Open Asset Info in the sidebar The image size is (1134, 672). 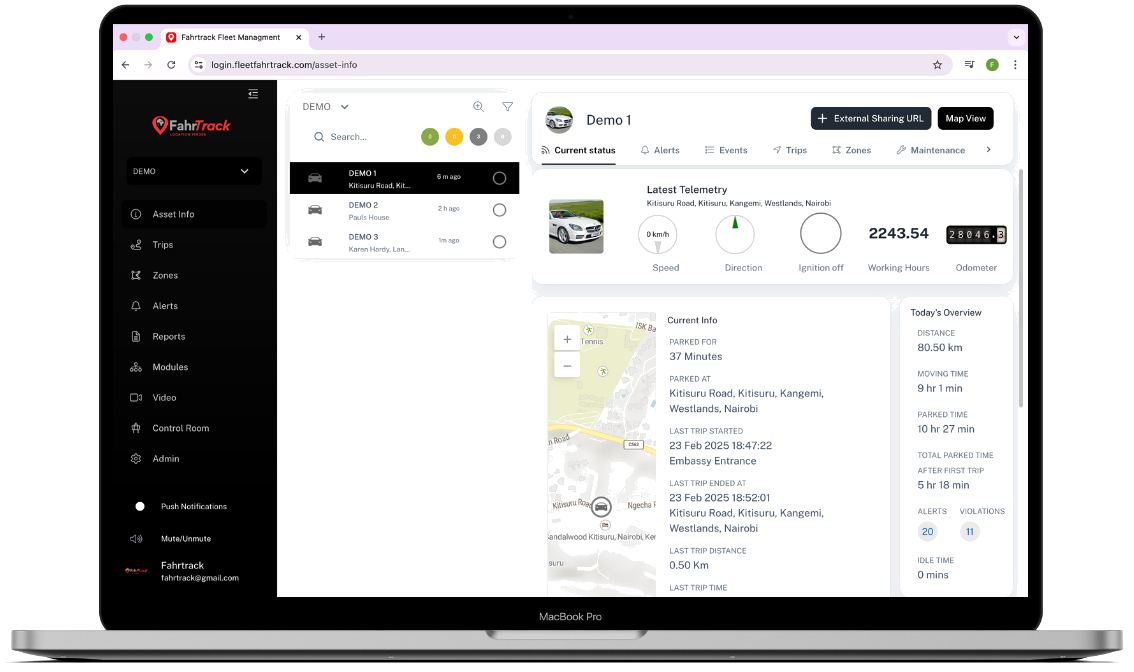pos(194,214)
